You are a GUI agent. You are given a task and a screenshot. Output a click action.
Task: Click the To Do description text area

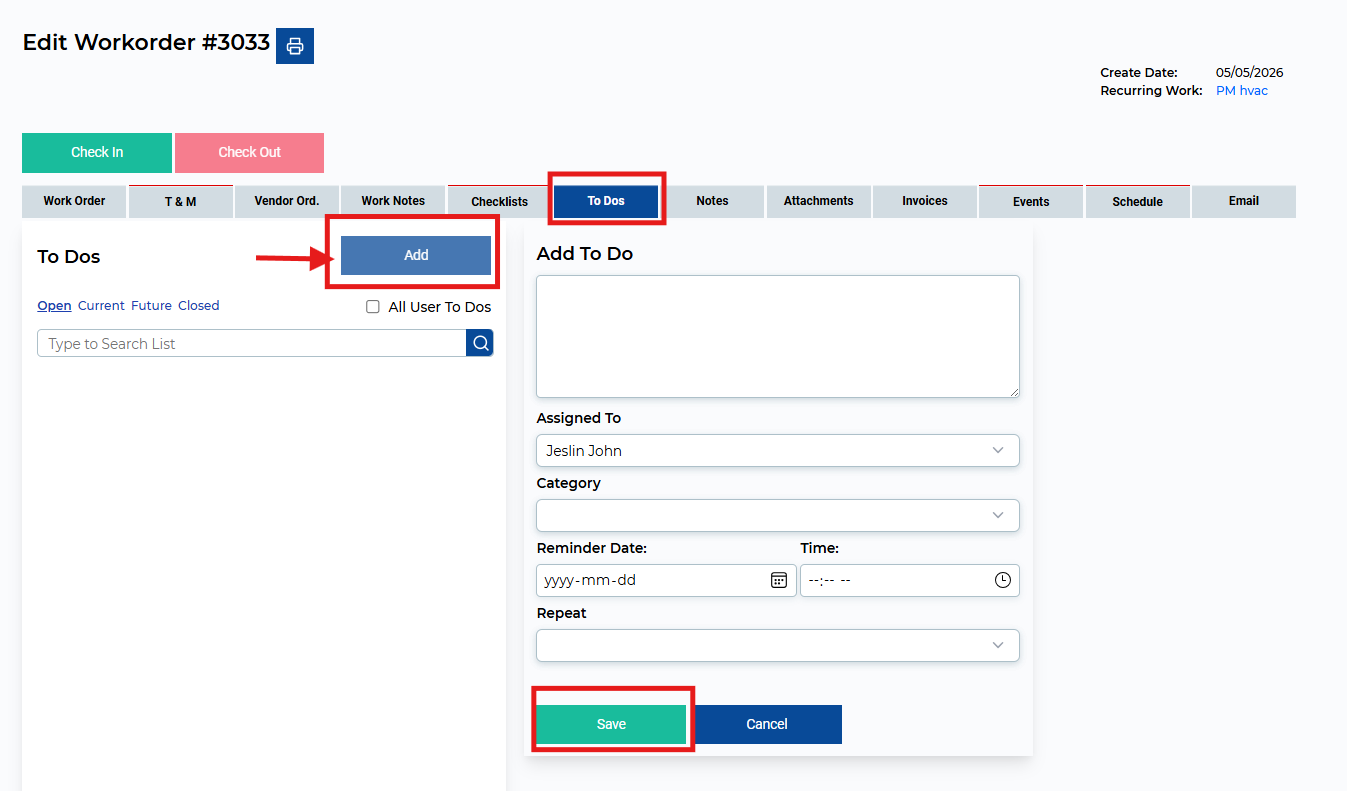(778, 337)
